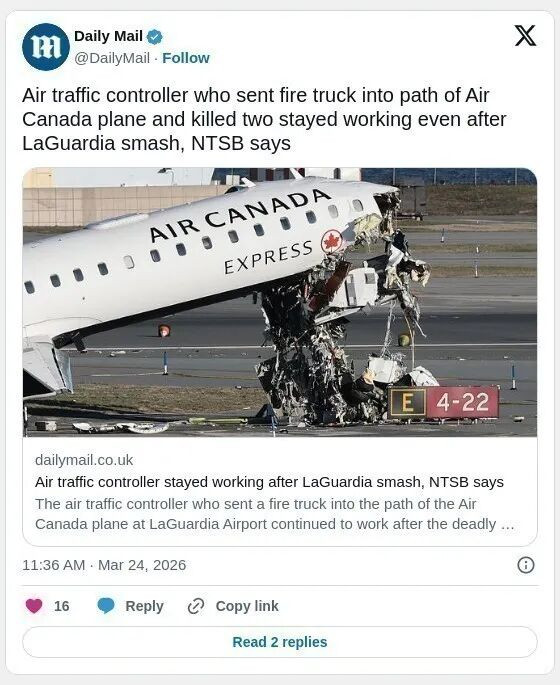This screenshot has height=685, width=560.
Task: Open dailymail.co.uk domain link
Action: point(84,460)
